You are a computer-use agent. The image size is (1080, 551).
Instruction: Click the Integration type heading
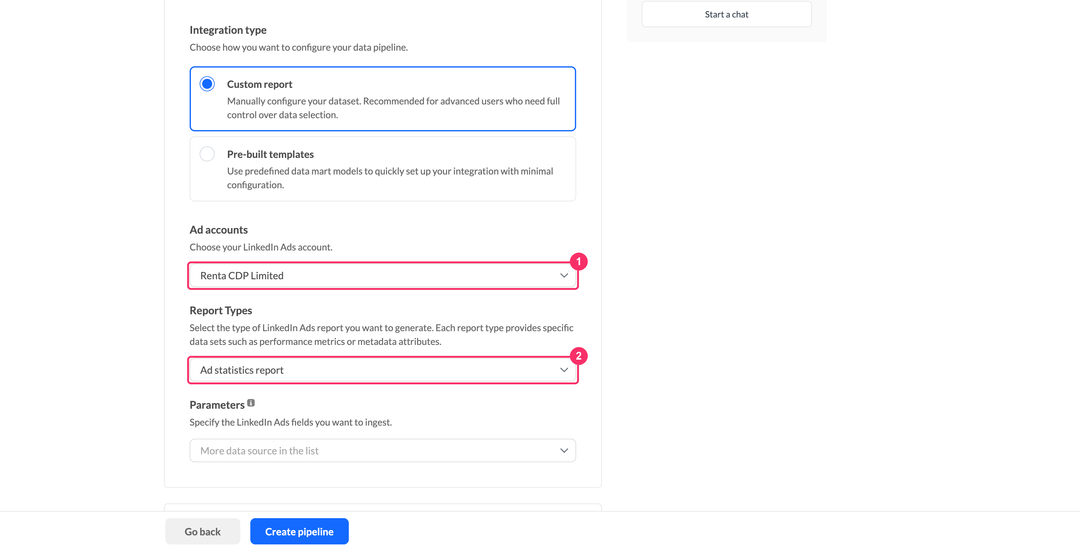[x=228, y=30]
